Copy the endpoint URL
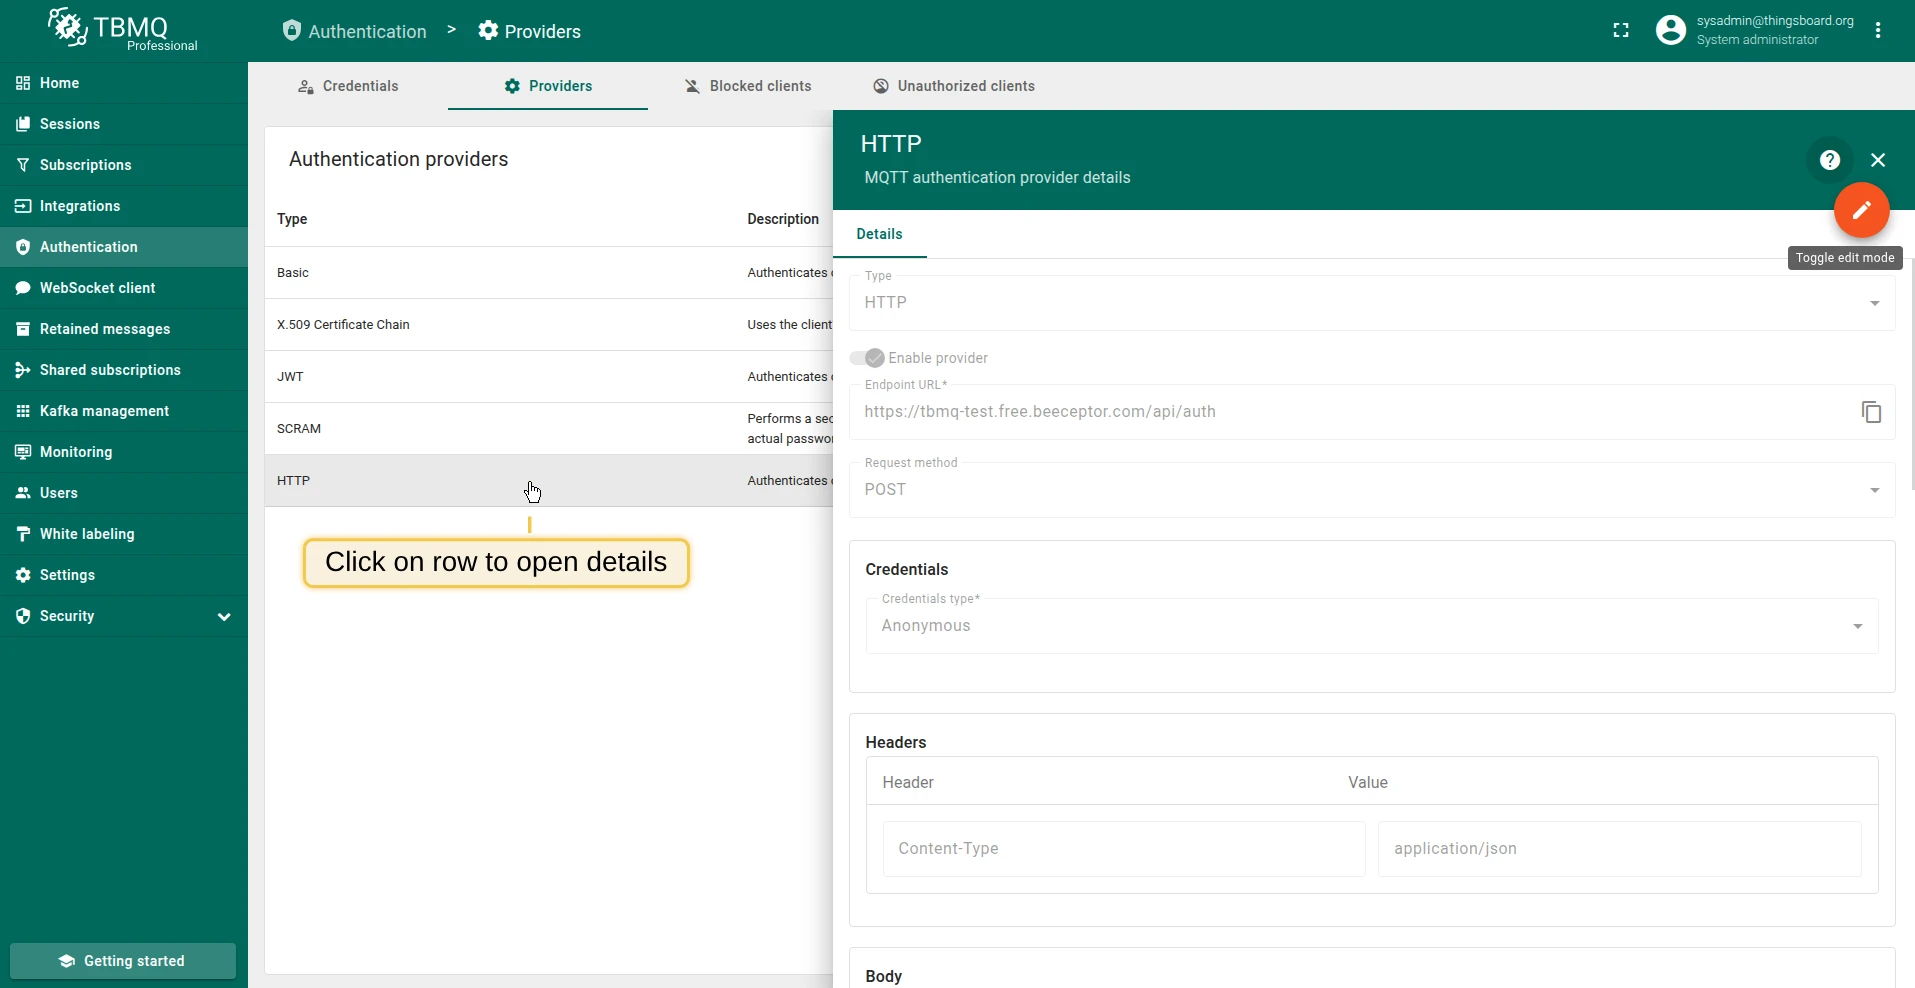The height and width of the screenshot is (988, 1915). [1871, 412]
